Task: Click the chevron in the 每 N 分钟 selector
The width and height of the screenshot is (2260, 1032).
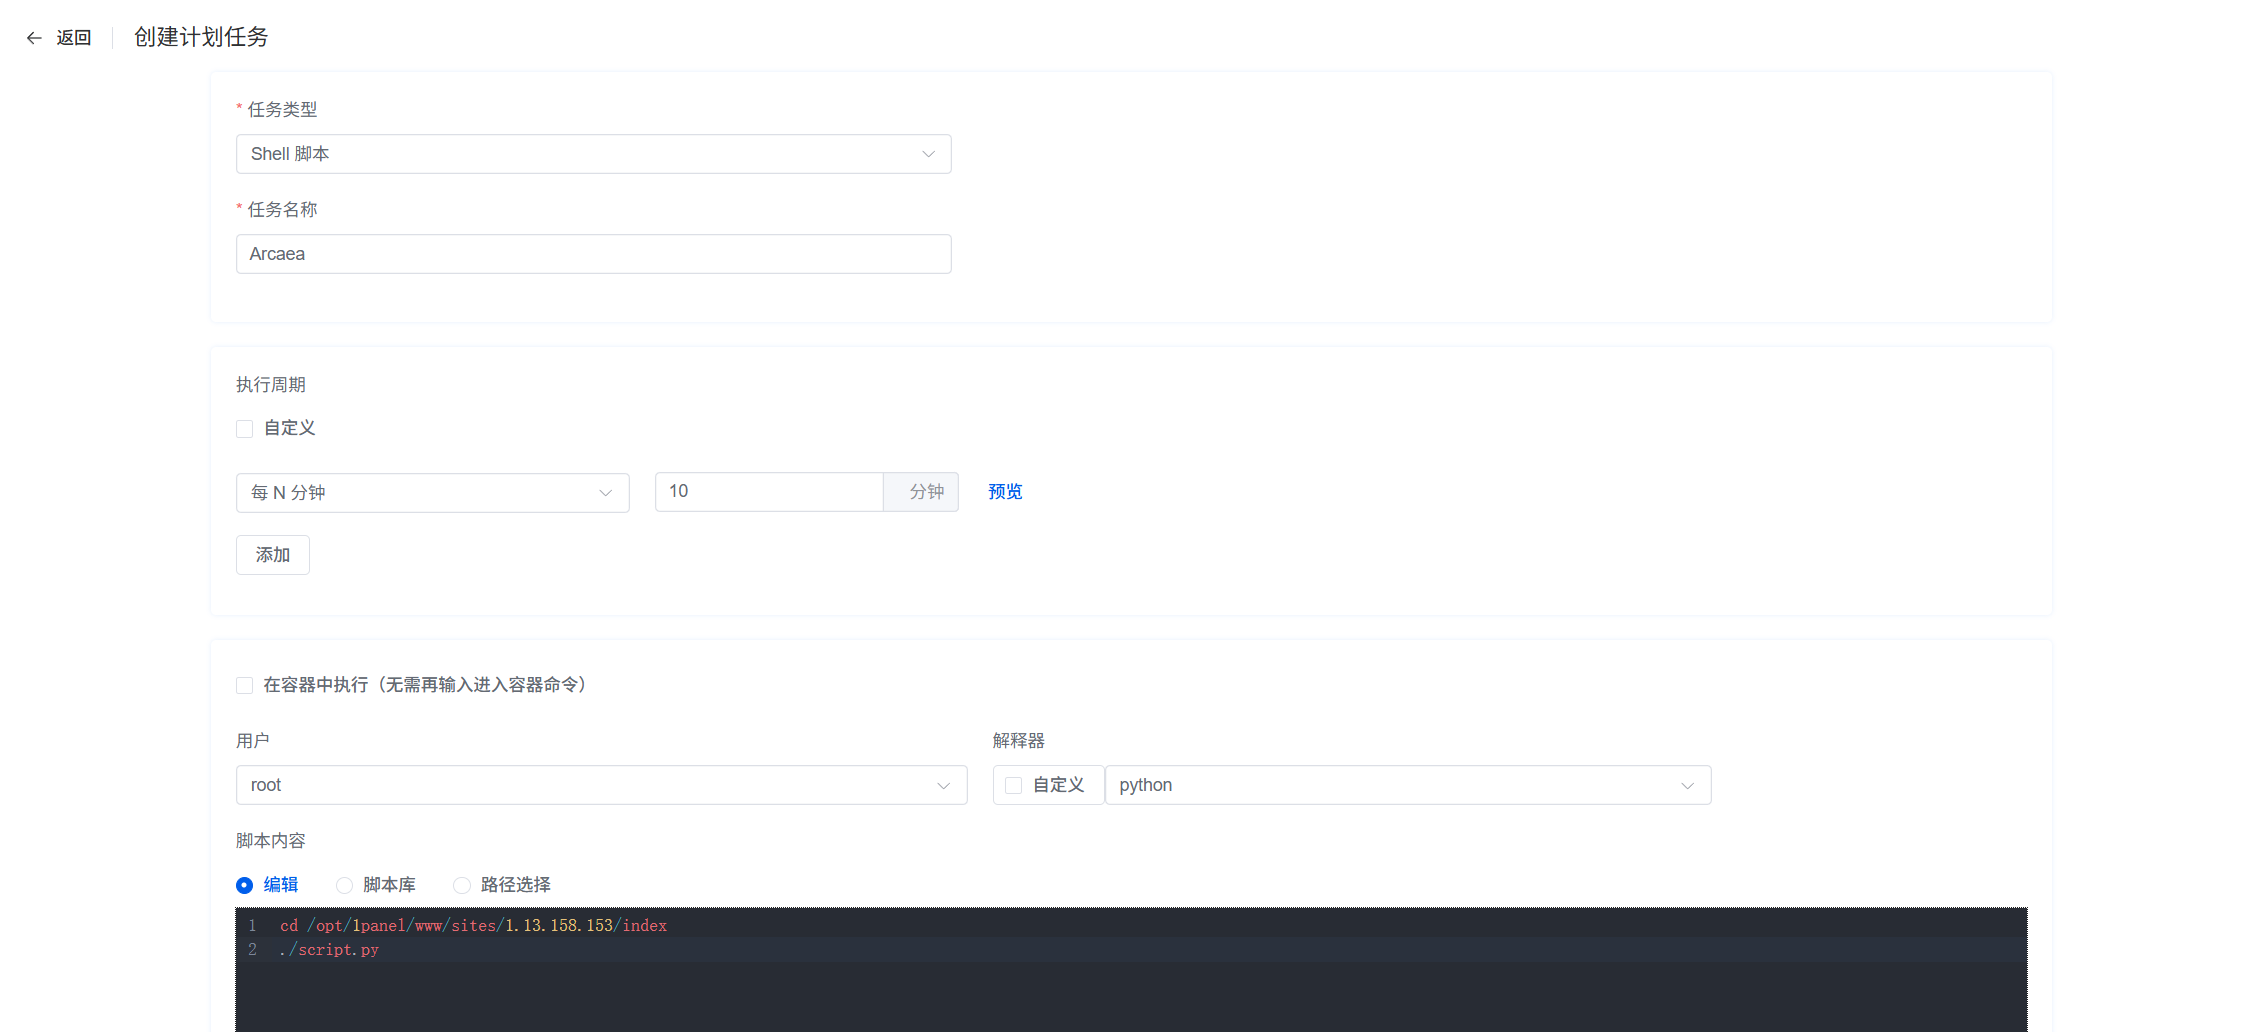Action: coord(605,493)
